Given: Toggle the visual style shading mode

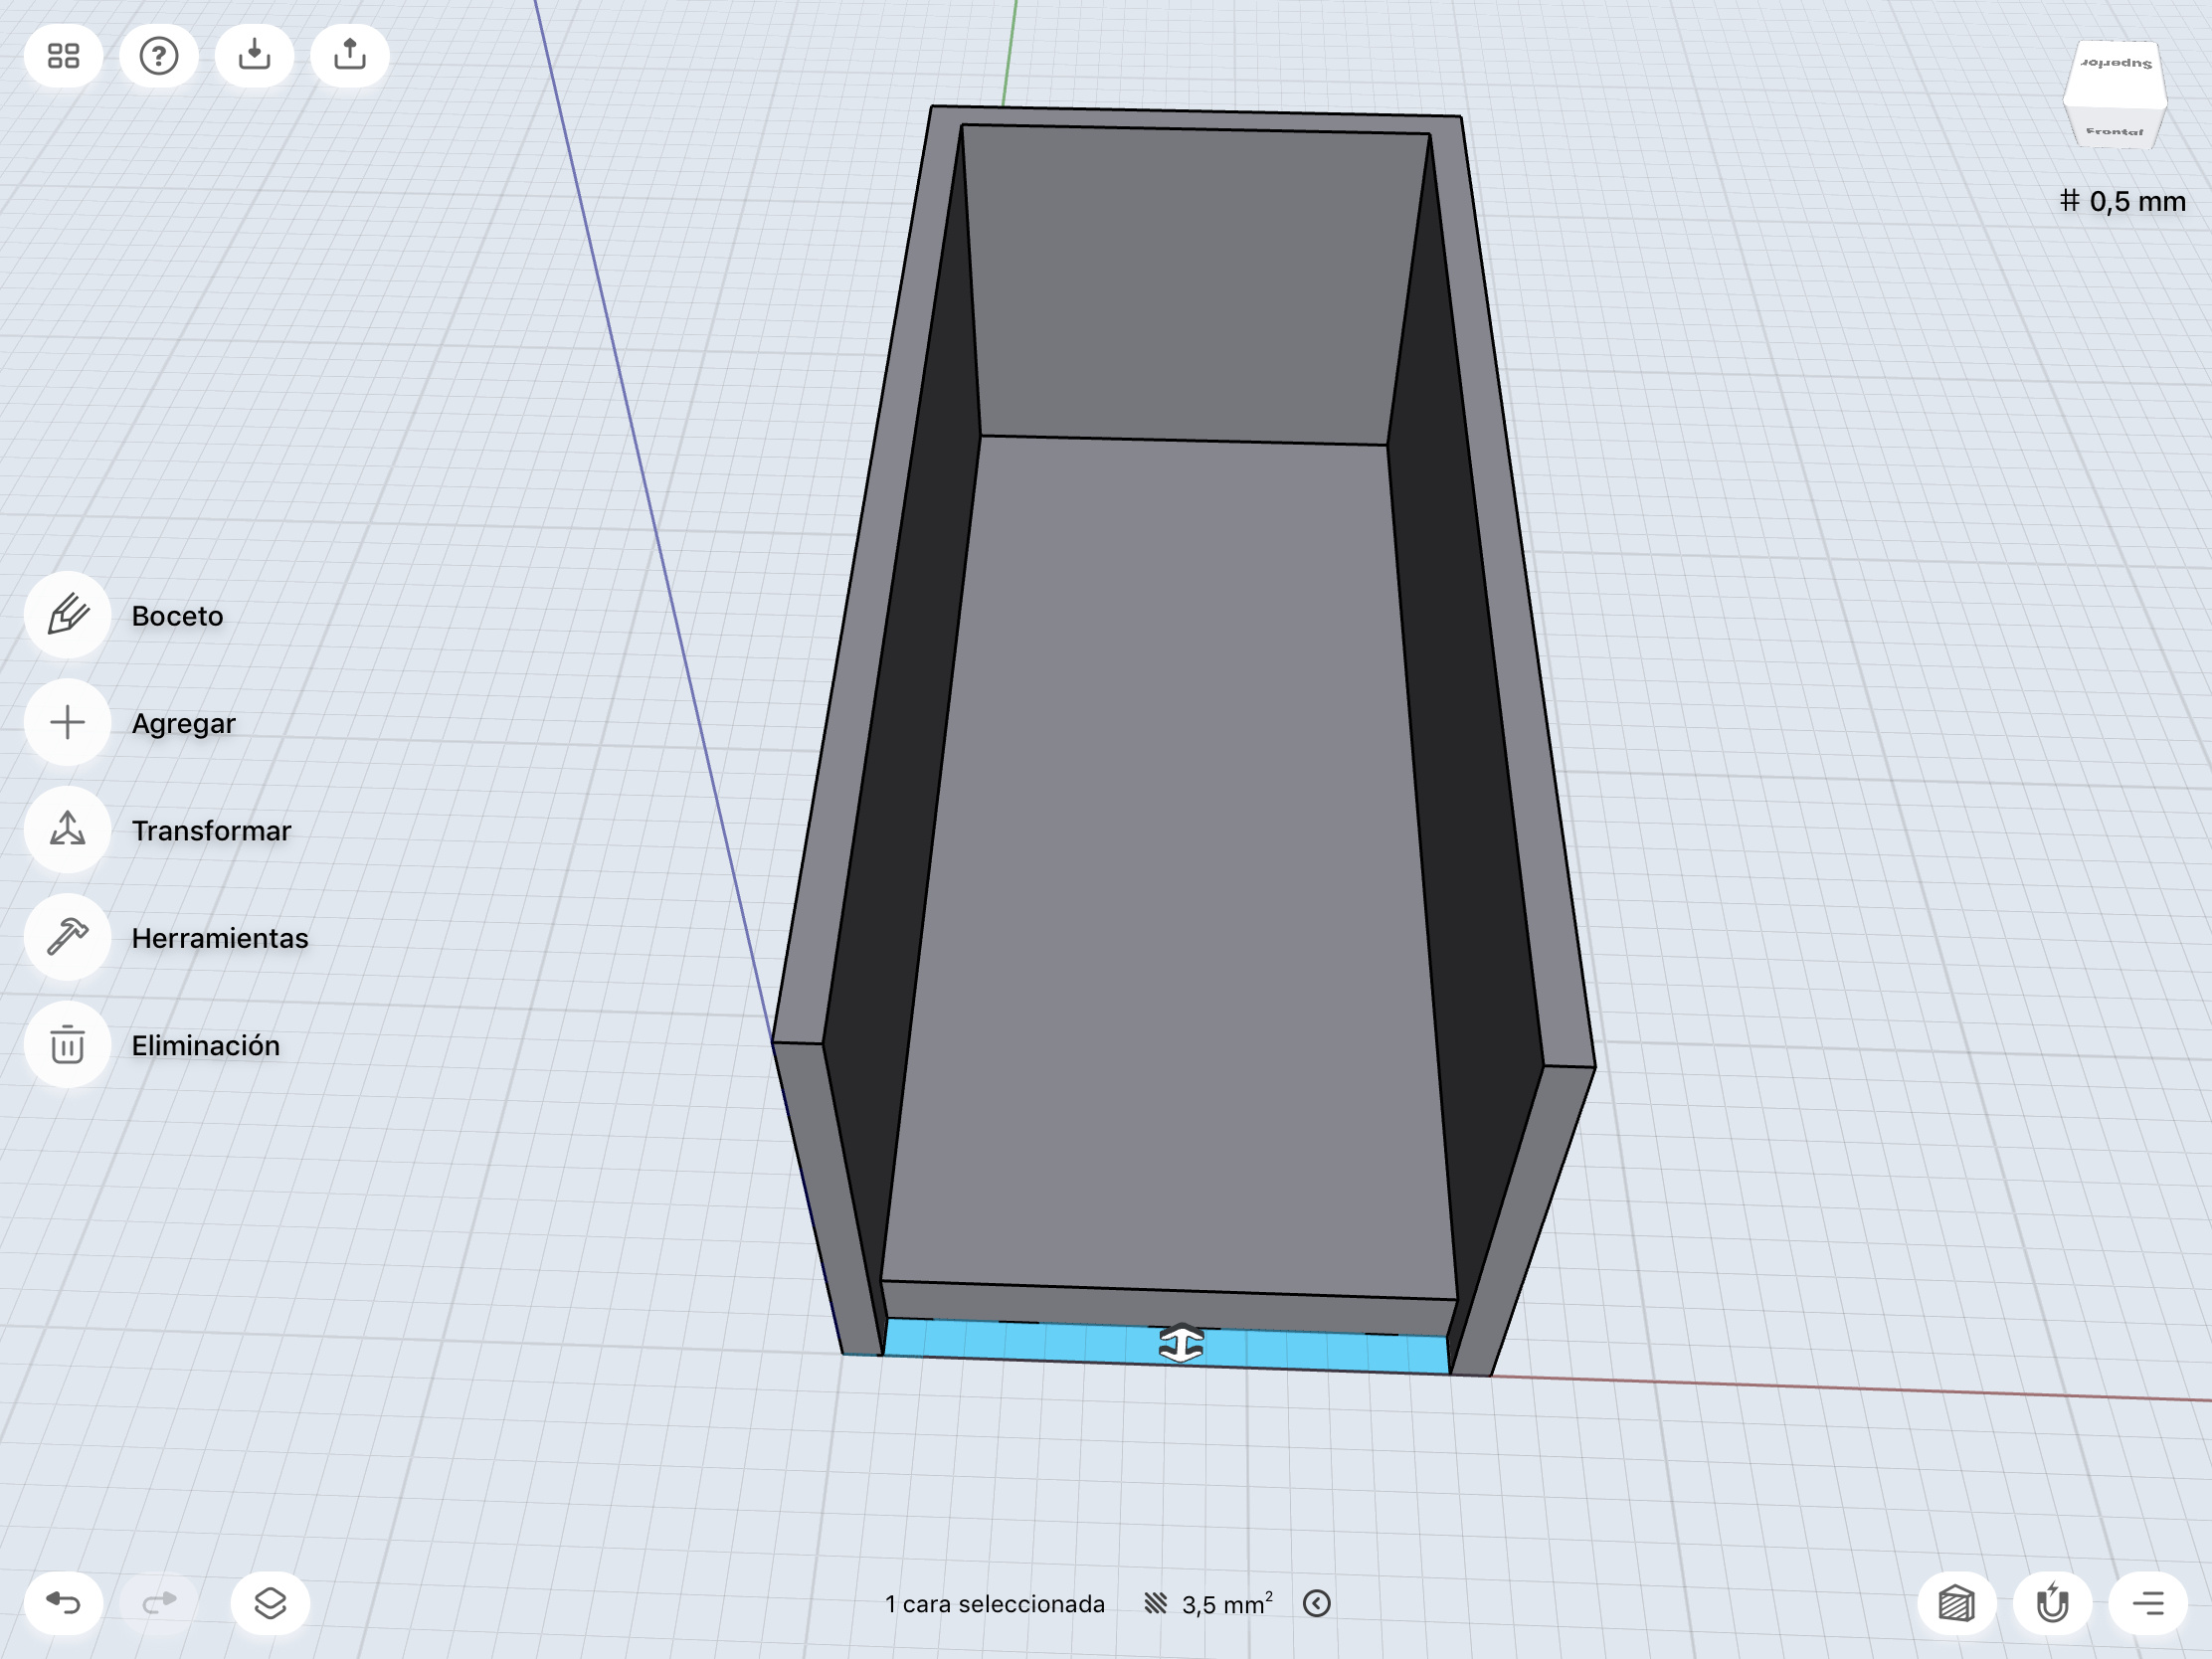Looking at the screenshot, I should [x=1956, y=1603].
